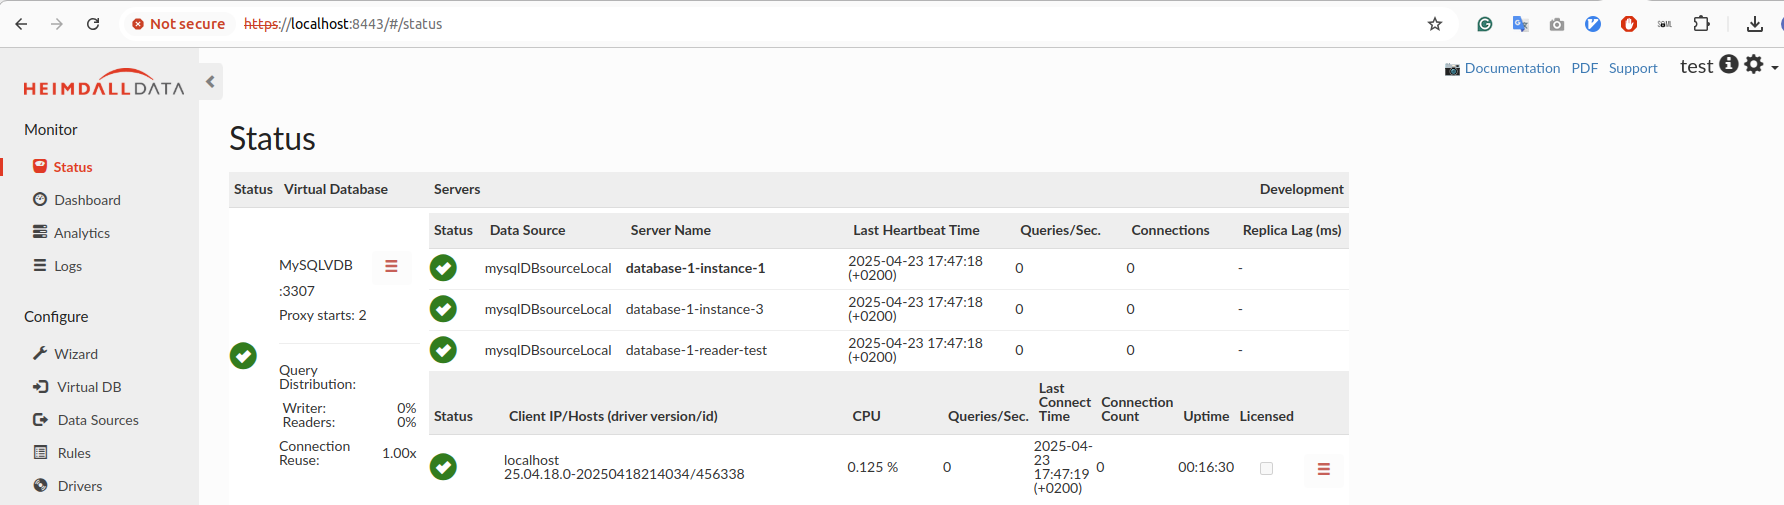Select Data Sources under Configure
Viewport: 1784px width, 505px height.
tap(98, 420)
